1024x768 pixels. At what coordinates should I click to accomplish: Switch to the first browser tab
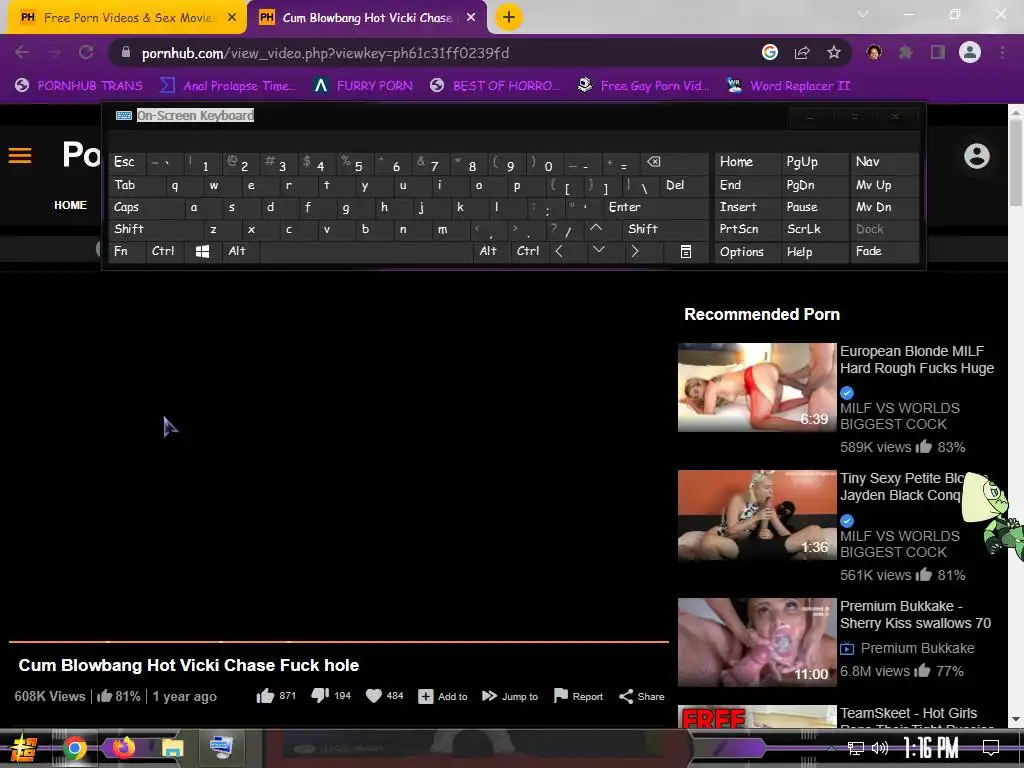click(125, 18)
